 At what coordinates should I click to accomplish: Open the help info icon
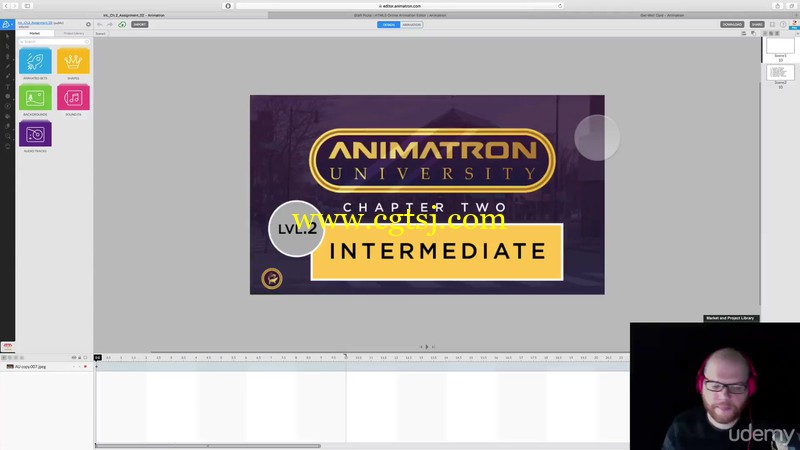[783, 24]
